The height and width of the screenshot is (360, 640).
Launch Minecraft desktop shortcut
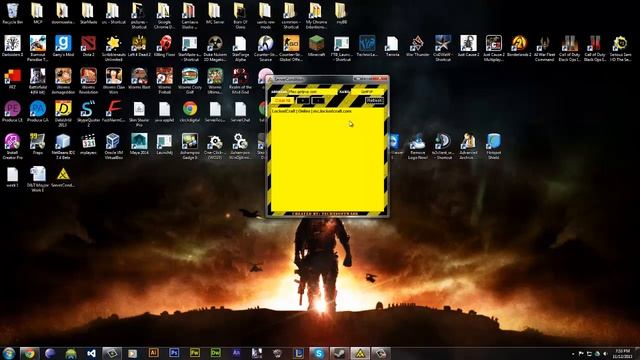[316, 46]
